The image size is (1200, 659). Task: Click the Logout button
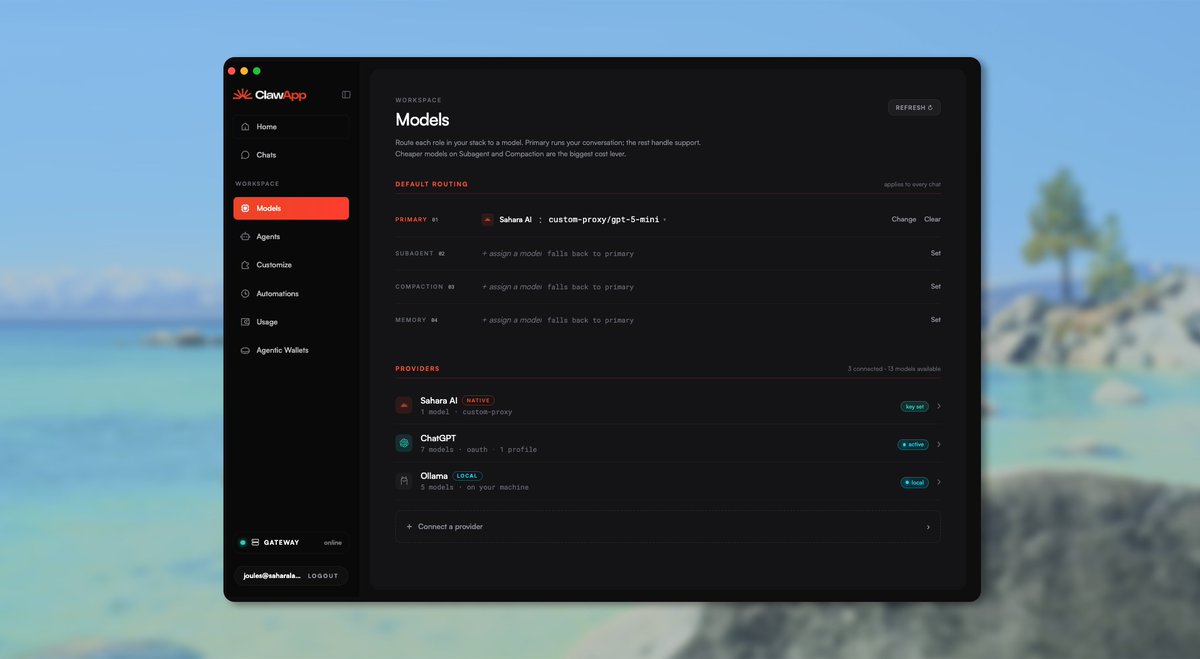pos(323,576)
